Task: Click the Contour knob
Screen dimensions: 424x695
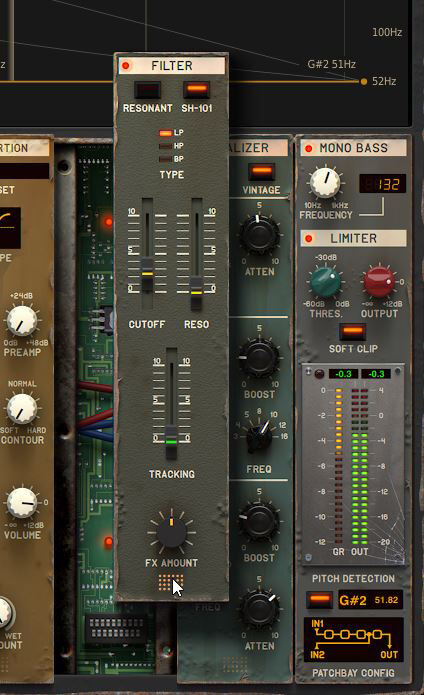Action: point(21,409)
